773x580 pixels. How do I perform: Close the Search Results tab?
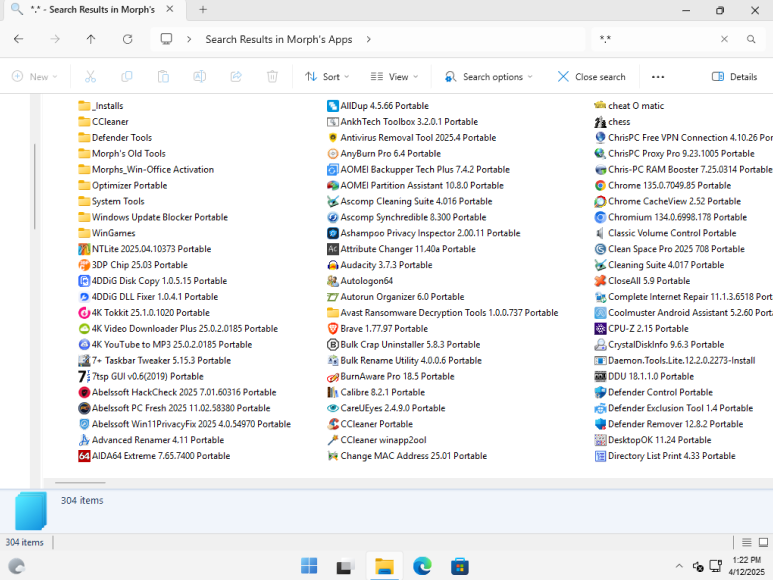tap(170, 9)
